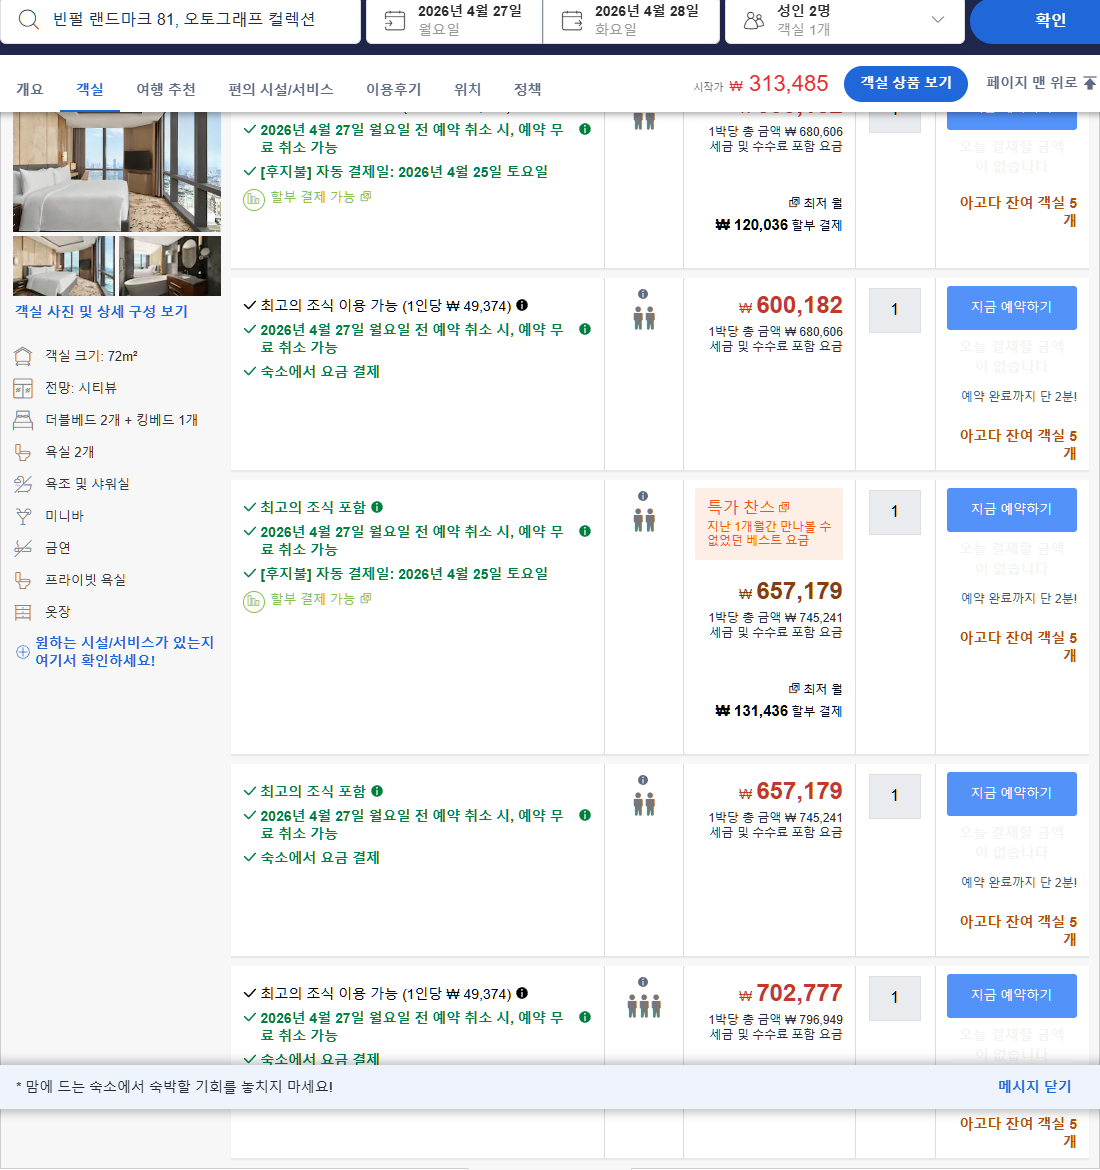This screenshot has height=1170, width=1100.
Task: Click cancellation info icon in 600,182 row
Action: tap(585, 329)
